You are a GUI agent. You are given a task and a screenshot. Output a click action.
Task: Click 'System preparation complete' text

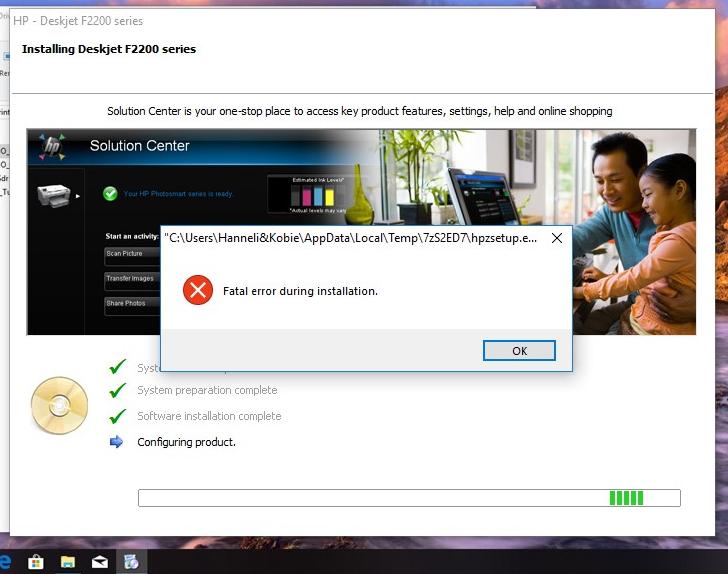[207, 390]
